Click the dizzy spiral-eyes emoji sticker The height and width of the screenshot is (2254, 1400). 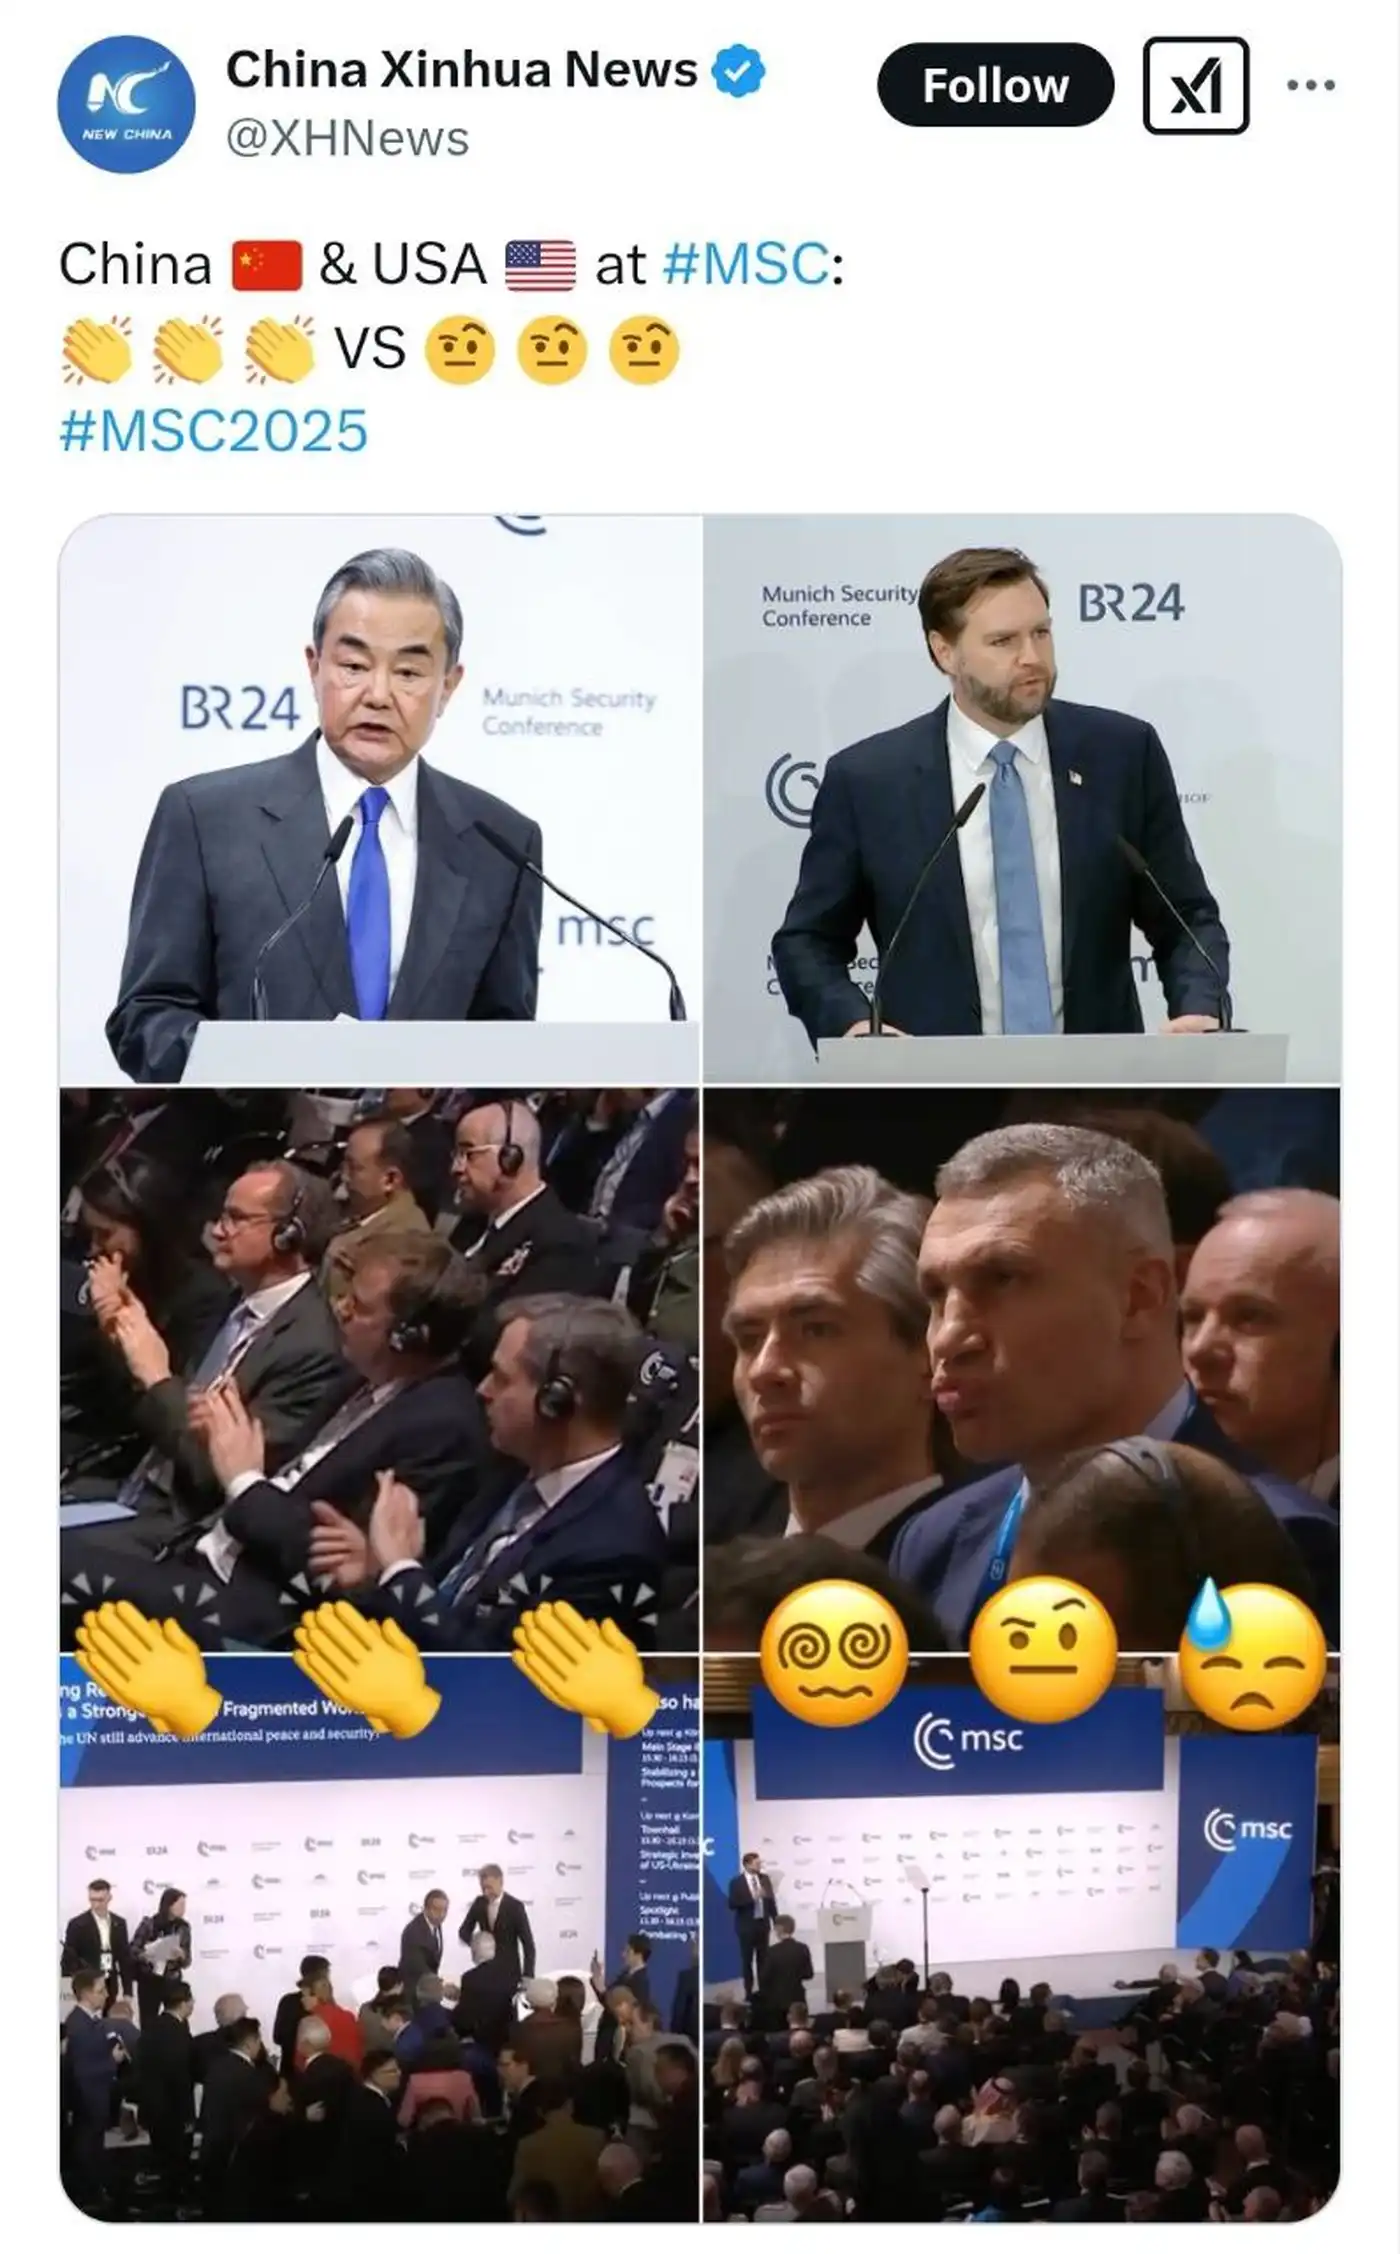[x=834, y=1652]
